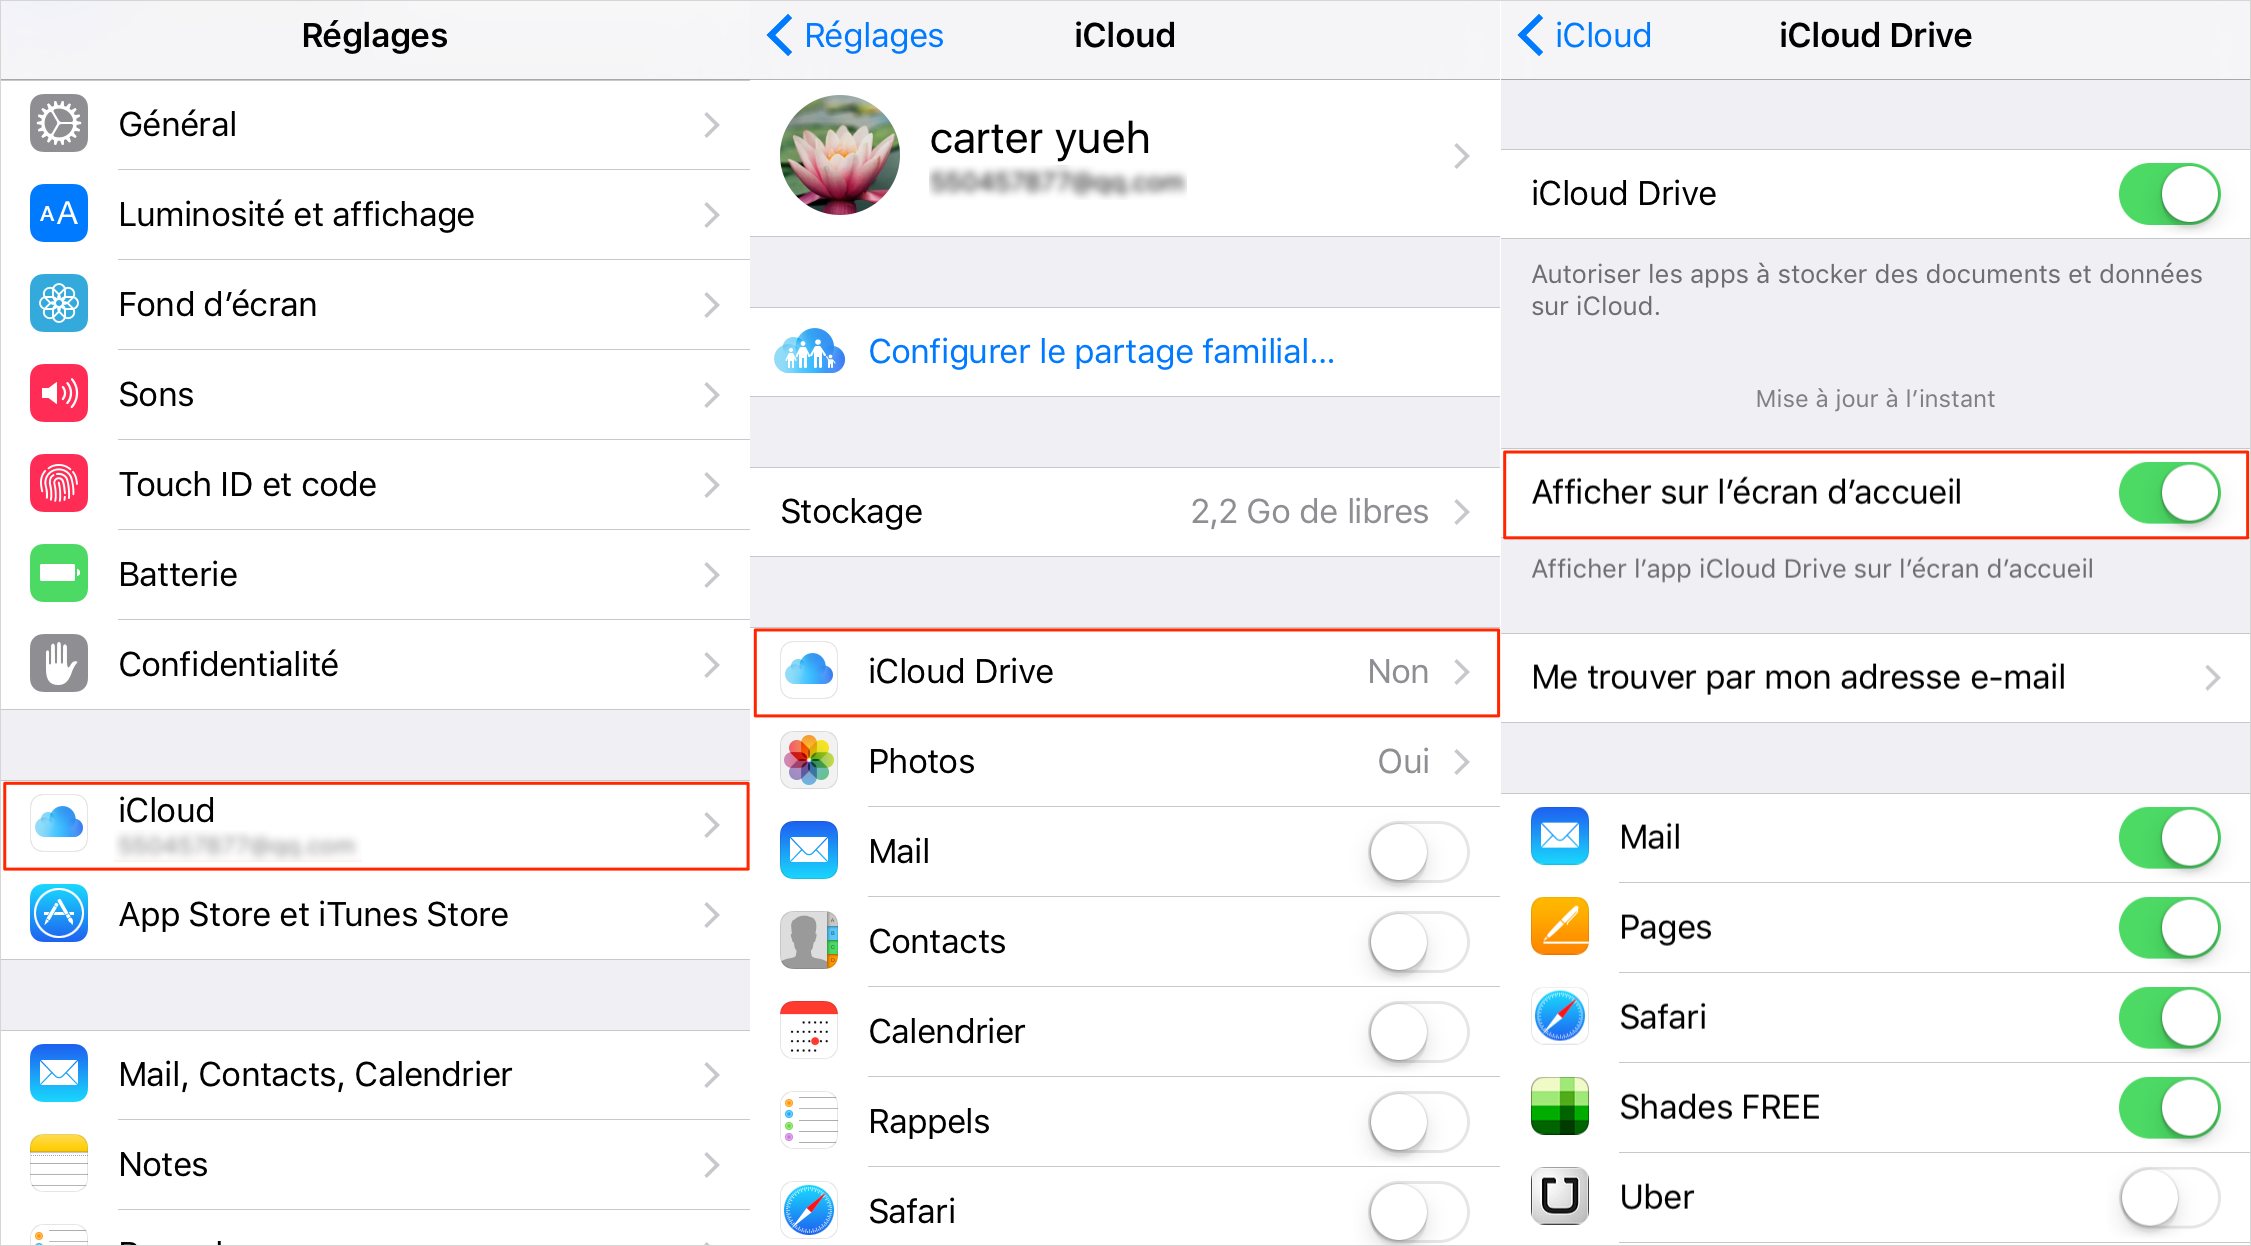Tap the family sharing cloud icon

coord(809,351)
